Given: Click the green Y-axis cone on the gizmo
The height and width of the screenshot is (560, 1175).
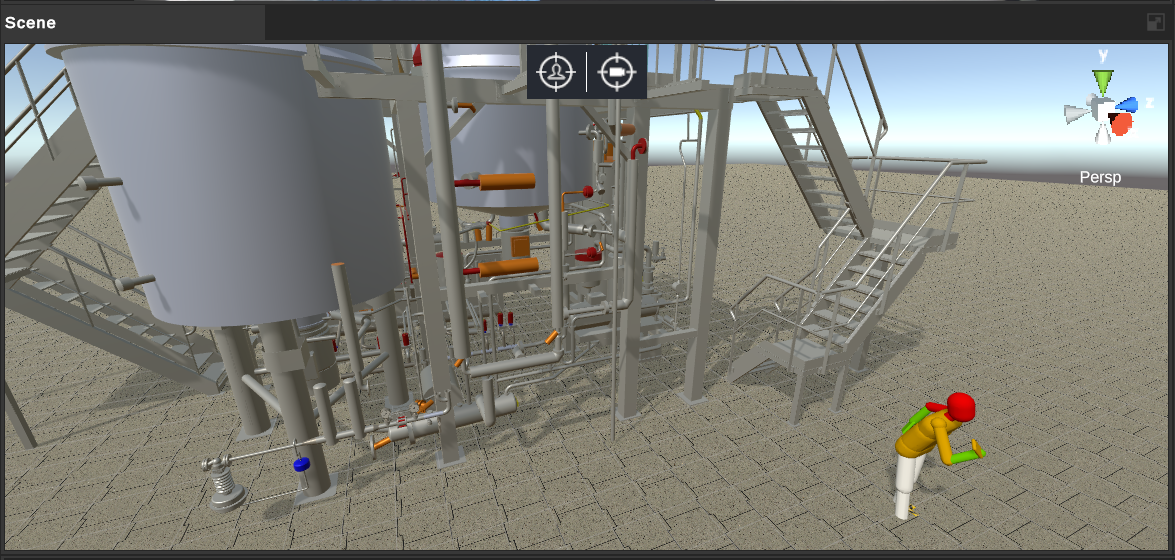Looking at the screenshot, I should click(1102, 81).
